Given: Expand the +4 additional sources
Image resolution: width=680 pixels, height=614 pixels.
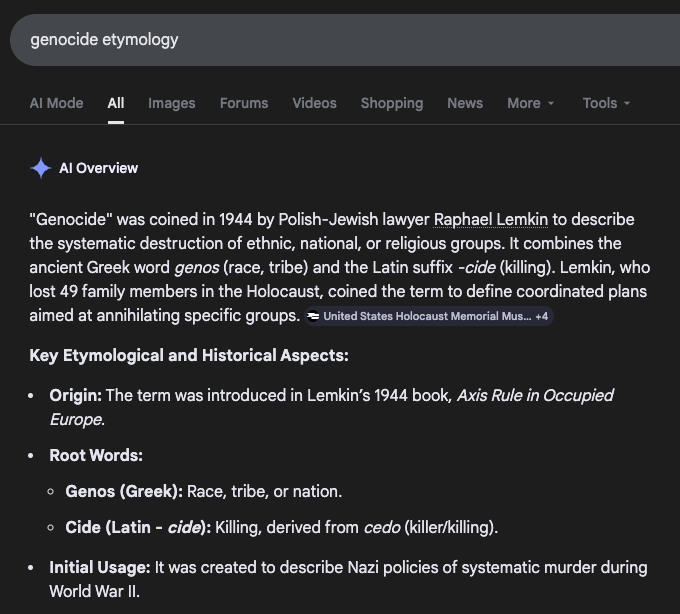Looking at the screenshot, I should tap(542, 316).
